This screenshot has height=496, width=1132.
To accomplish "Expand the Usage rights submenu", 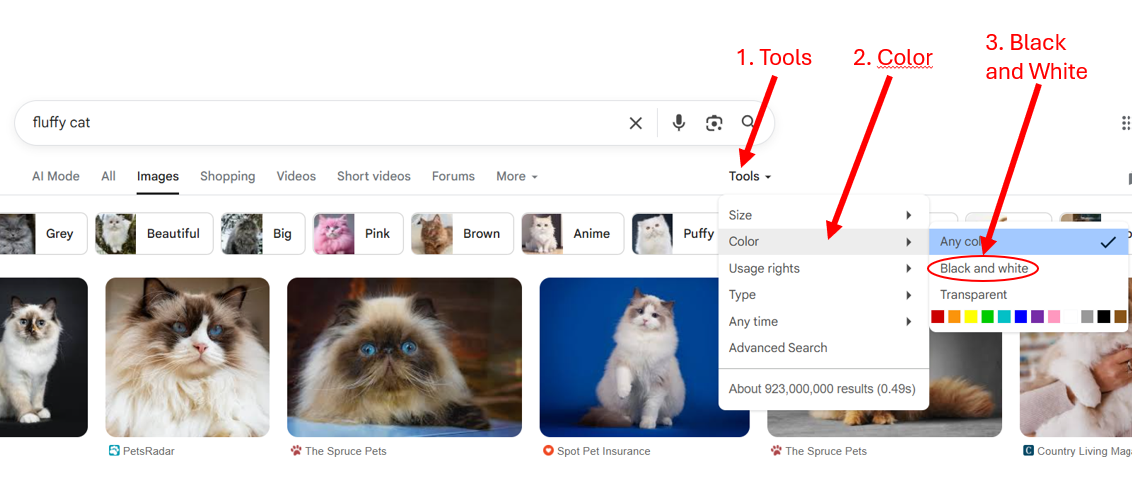I will pyautogui.click(x=823, y=269).
